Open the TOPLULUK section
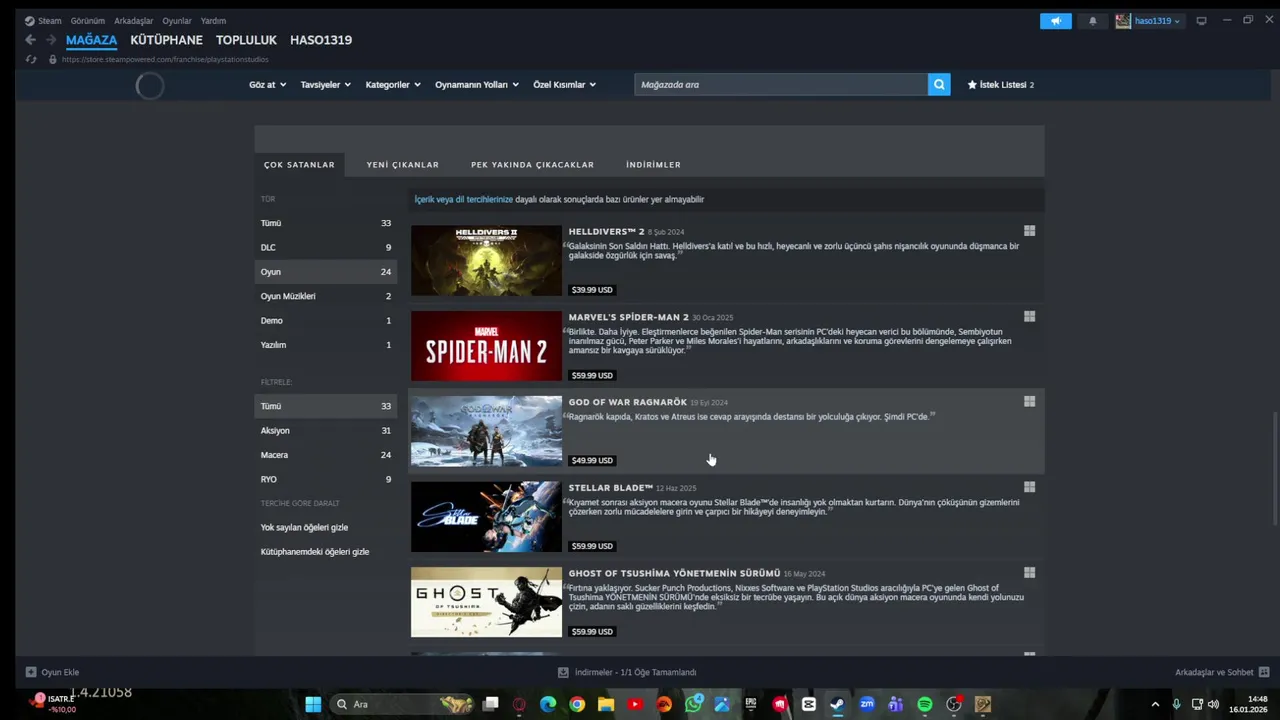The image size is (1280, 720). [246, 40]
